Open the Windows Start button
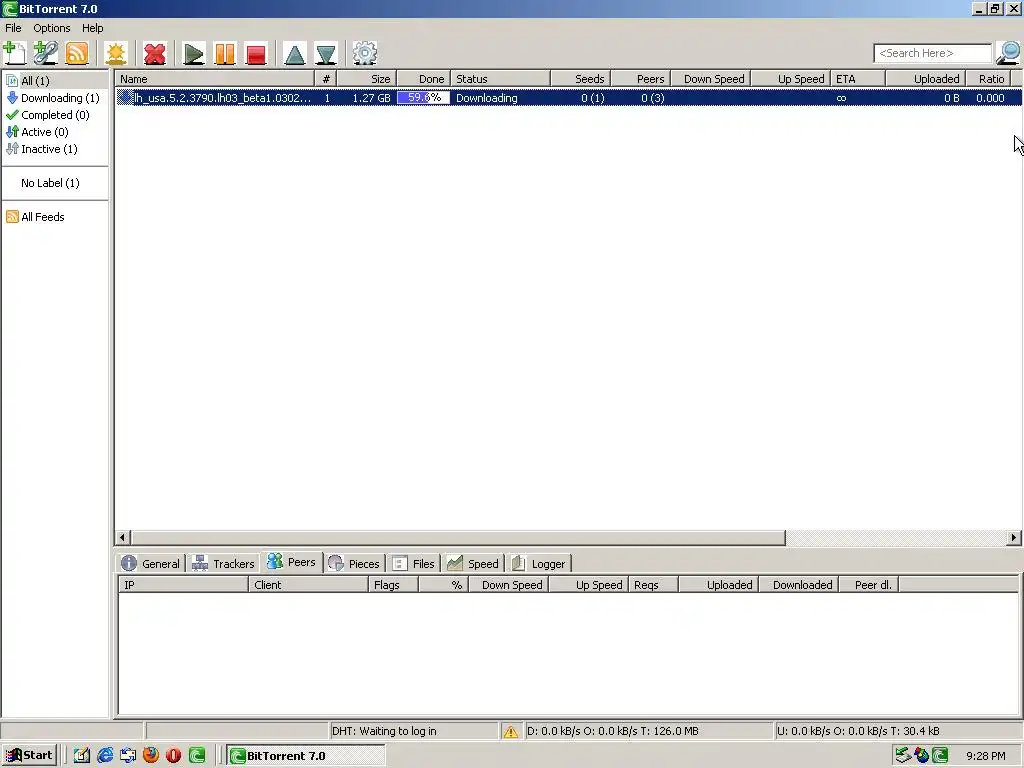This screenshot has width=1024, height=768. tap(29, 756)
